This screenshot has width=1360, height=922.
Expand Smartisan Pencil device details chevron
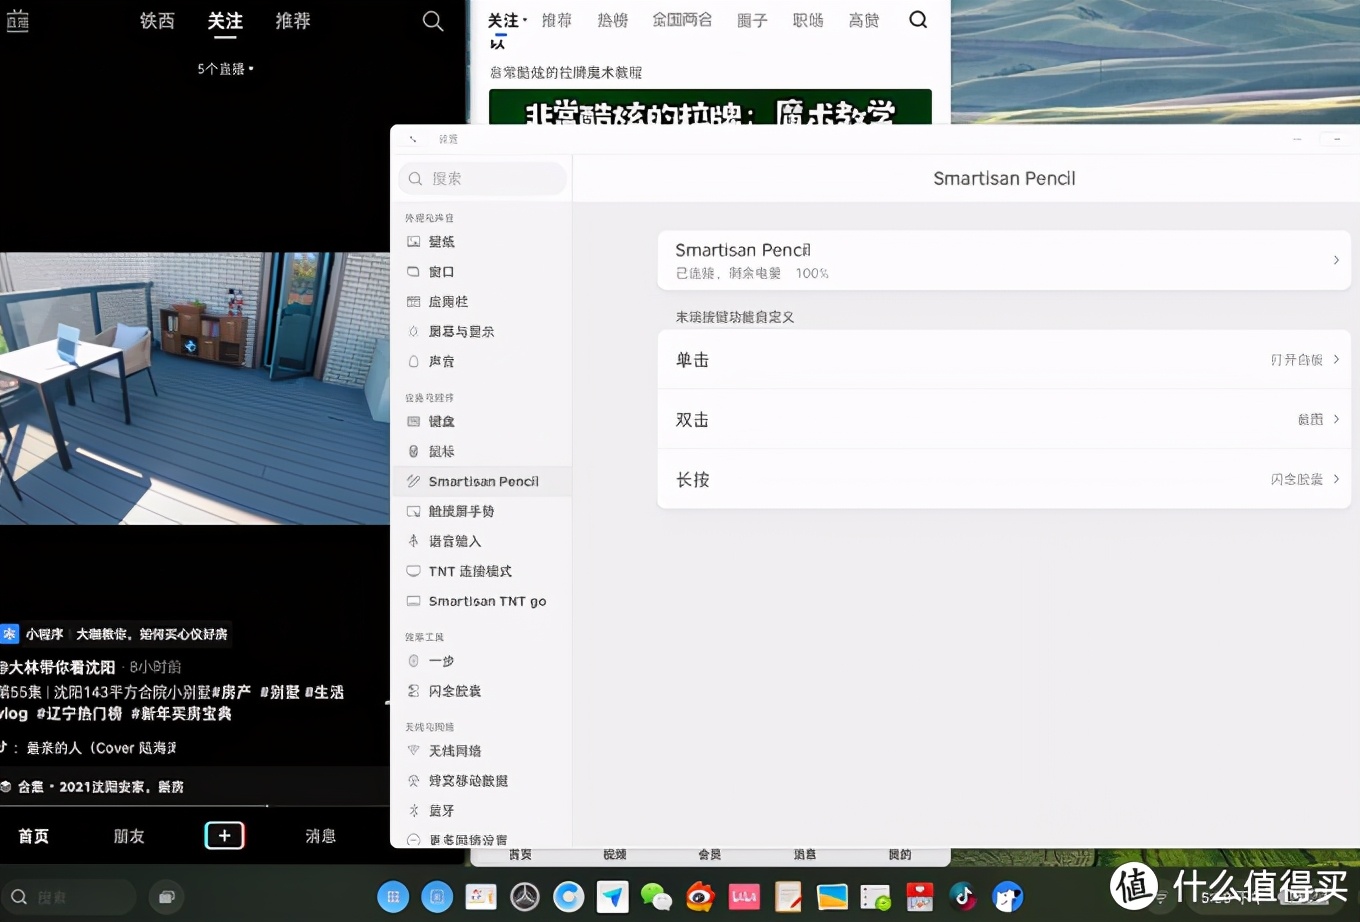pyautogui.click(x=1335, y=260)
